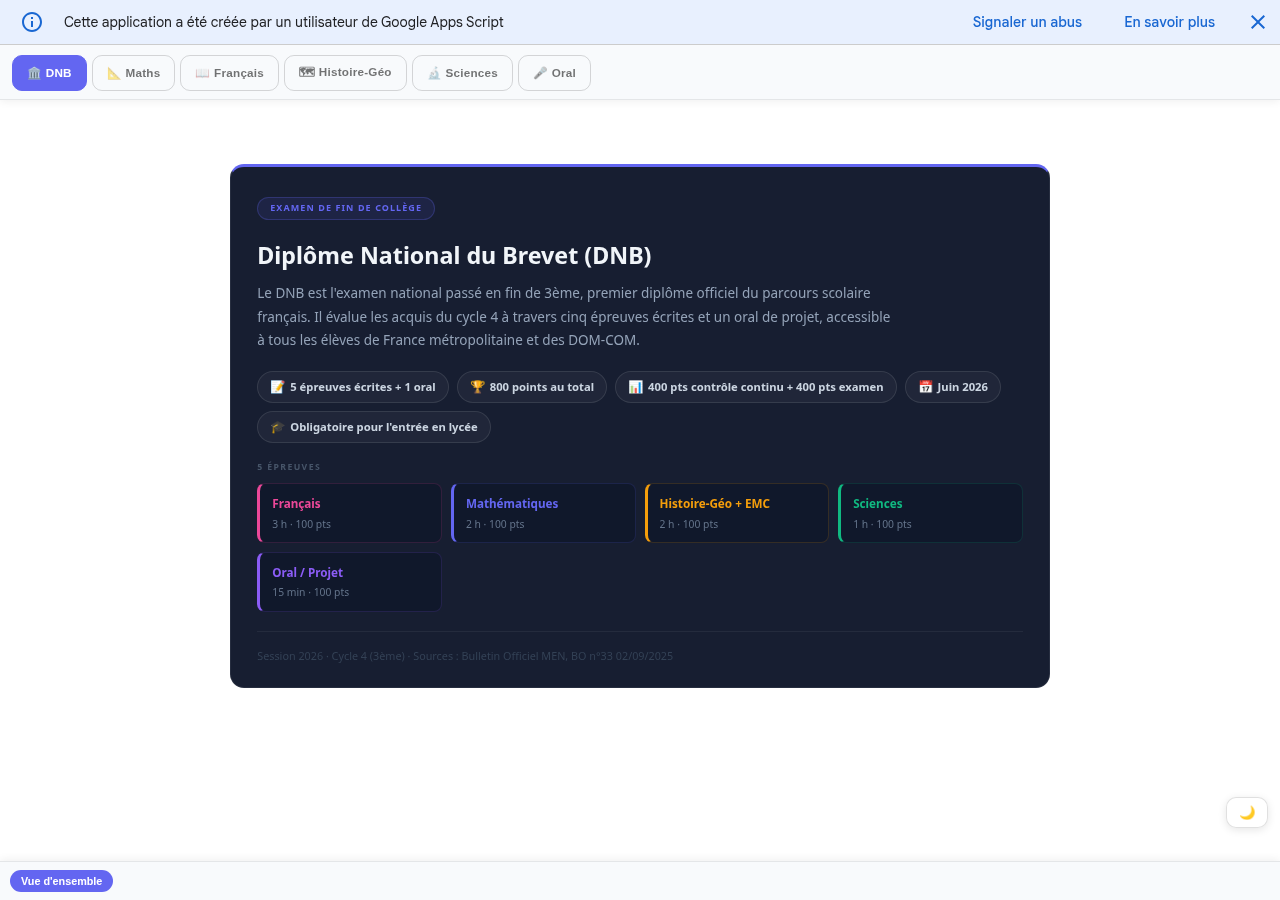The image size is (1280, 900).
Task: Click the info icon in the banner
Action: point(32,22)
